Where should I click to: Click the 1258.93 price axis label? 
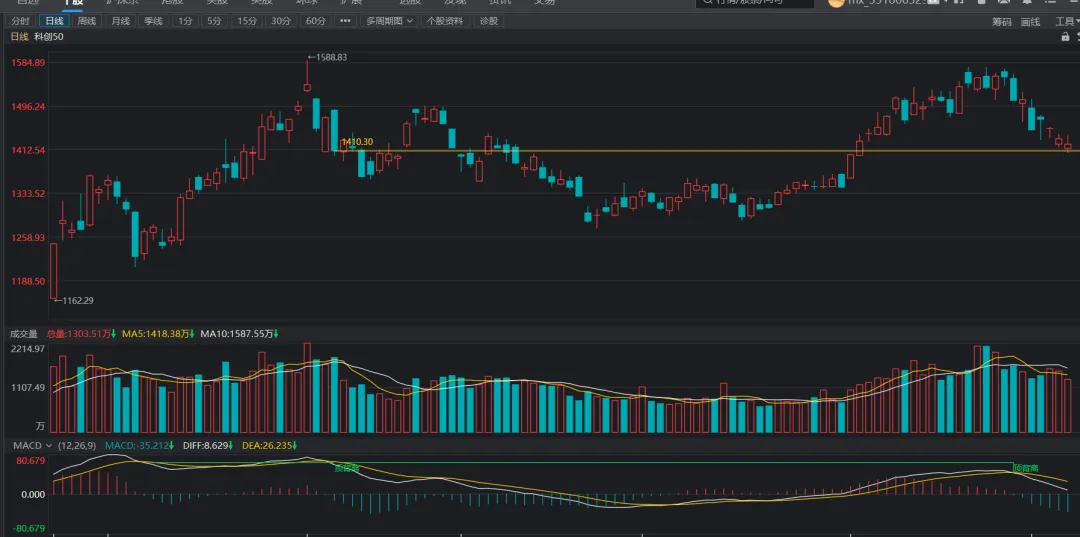[28, 238]
